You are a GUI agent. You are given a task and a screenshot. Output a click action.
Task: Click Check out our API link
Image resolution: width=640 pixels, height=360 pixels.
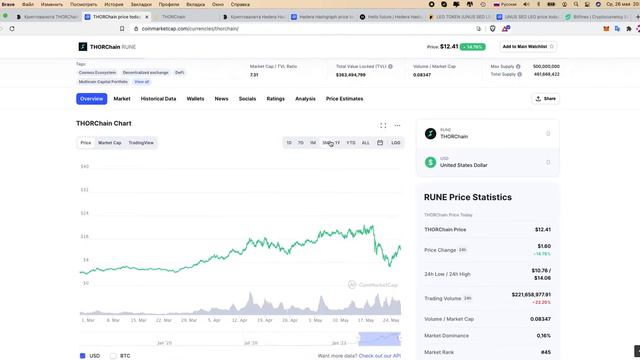(x=380, y=356)
